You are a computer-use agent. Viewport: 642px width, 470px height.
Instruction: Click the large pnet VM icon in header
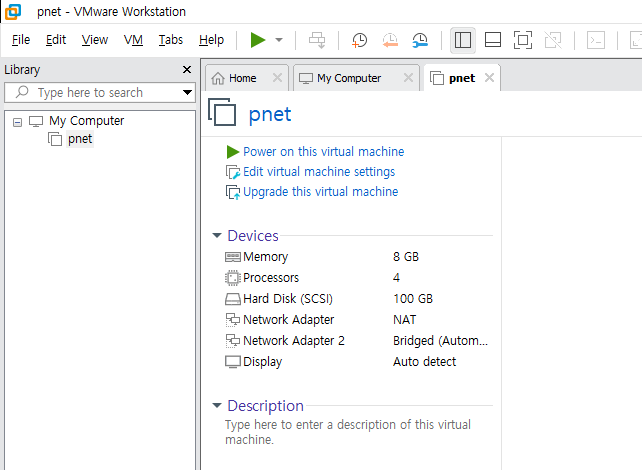(x=222, y=112)
